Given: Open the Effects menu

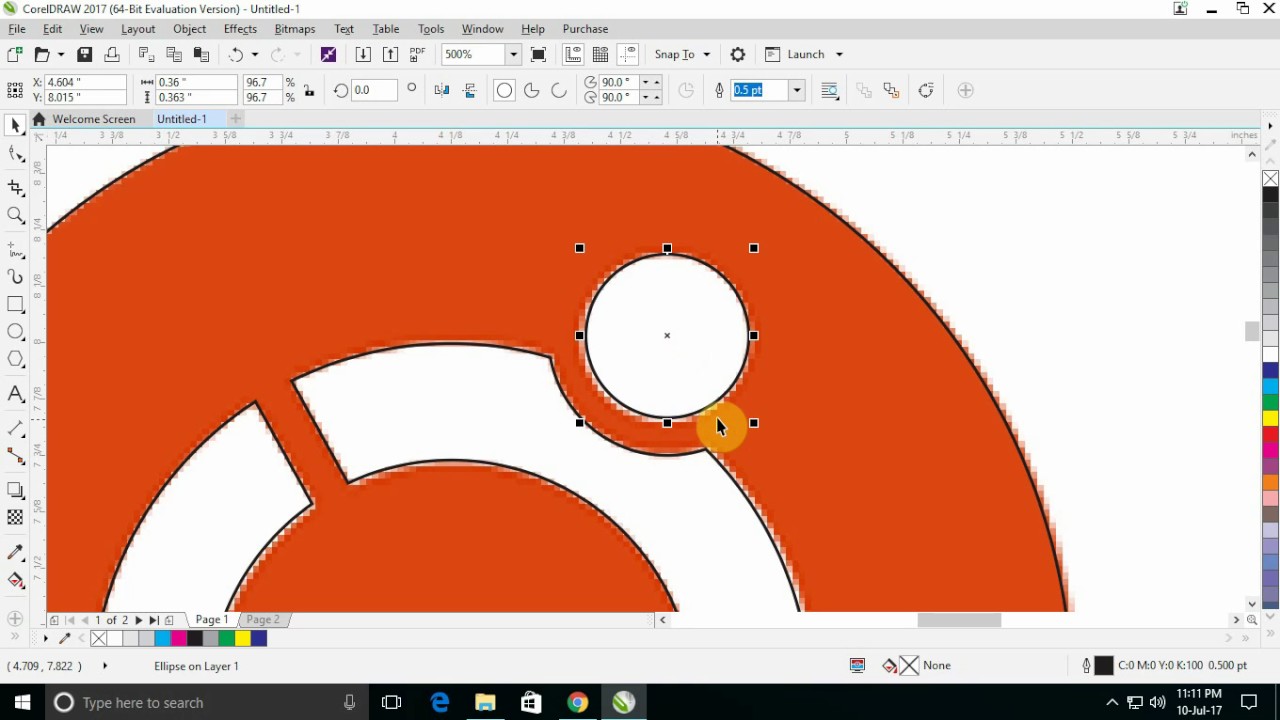Looking at the screenshot, I should (240, 29).
